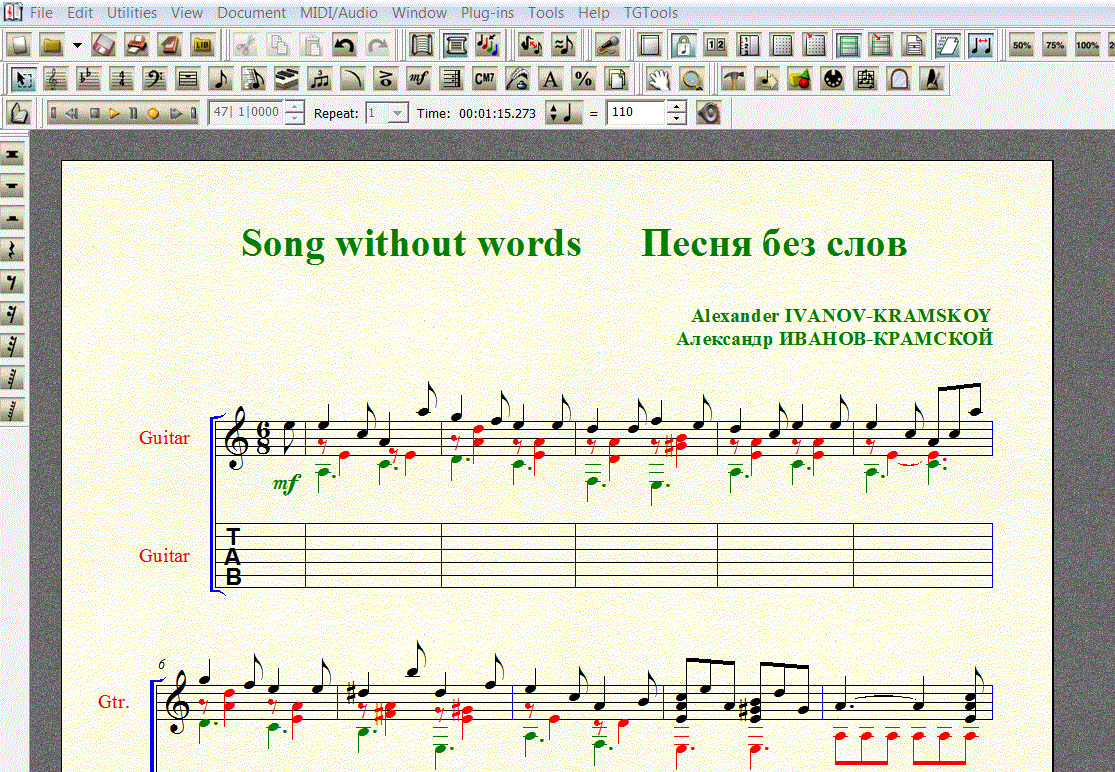Viewport: 1115px width, 772px height.
Task: Decrease the tempo value with down arrow
Action: click(x=676, y=119)
